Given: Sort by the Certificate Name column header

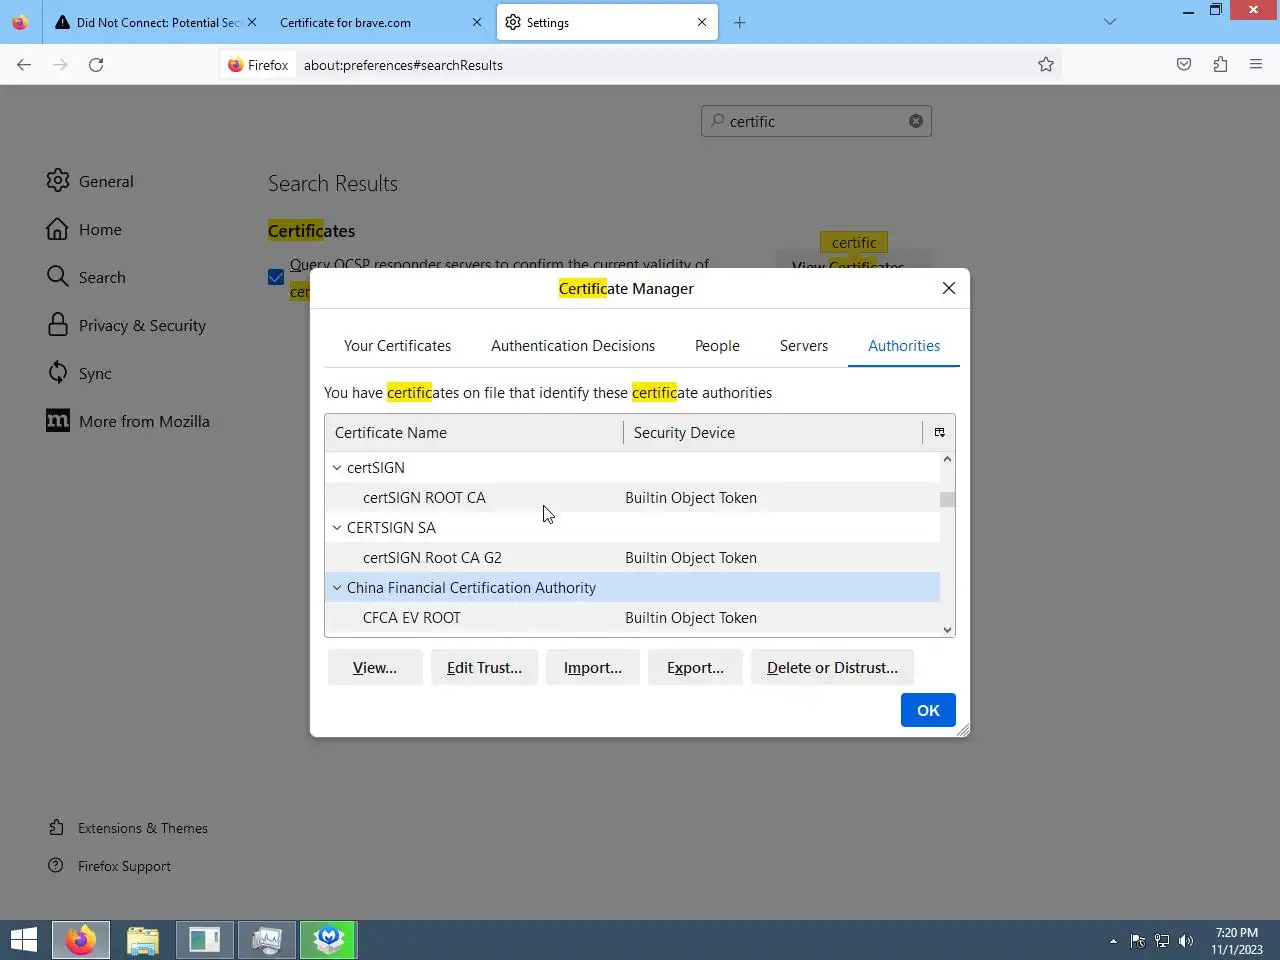Looking at the screenshot, I should click(x=474, y=432).
